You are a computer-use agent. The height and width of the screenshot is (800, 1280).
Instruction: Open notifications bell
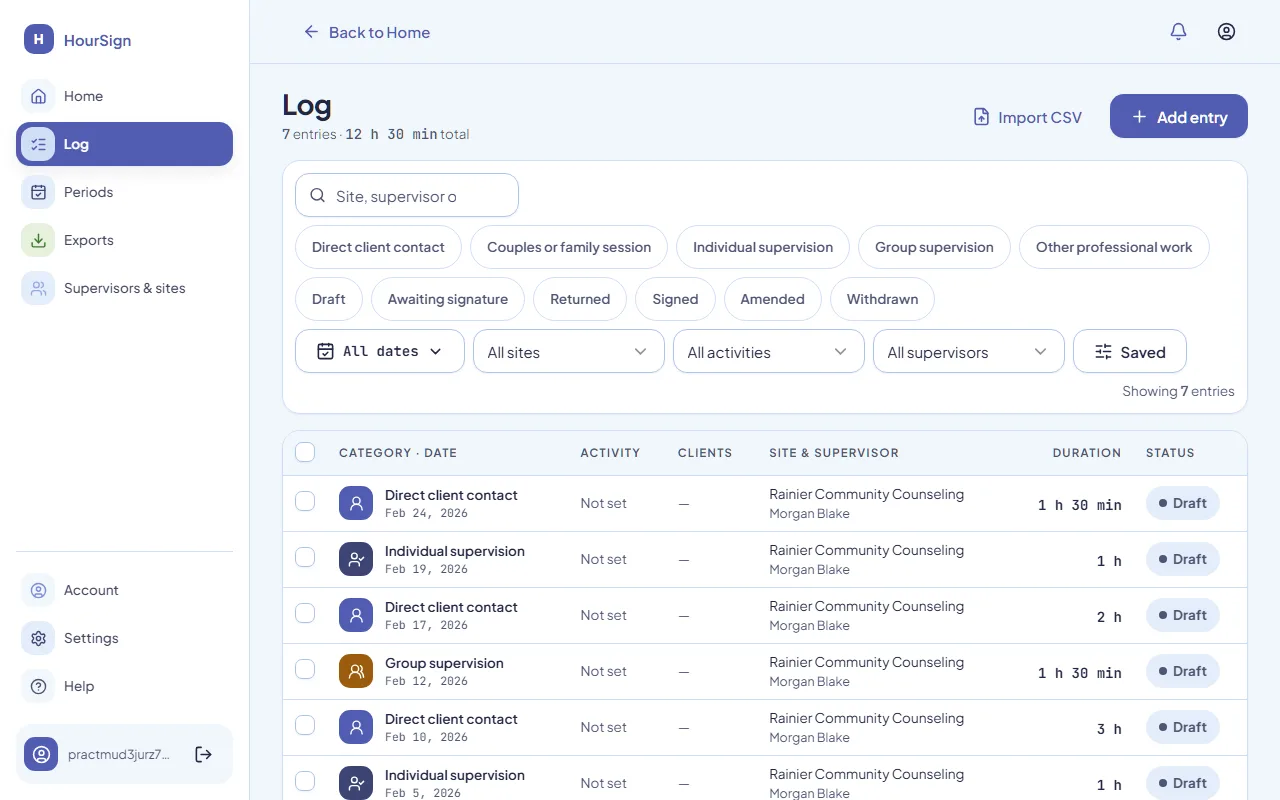(x=1178, y=32)
